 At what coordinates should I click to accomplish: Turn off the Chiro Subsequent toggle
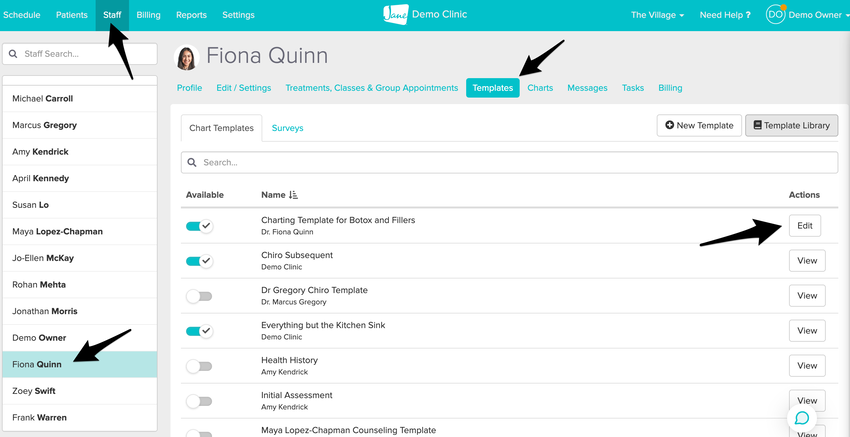[199, 261]
